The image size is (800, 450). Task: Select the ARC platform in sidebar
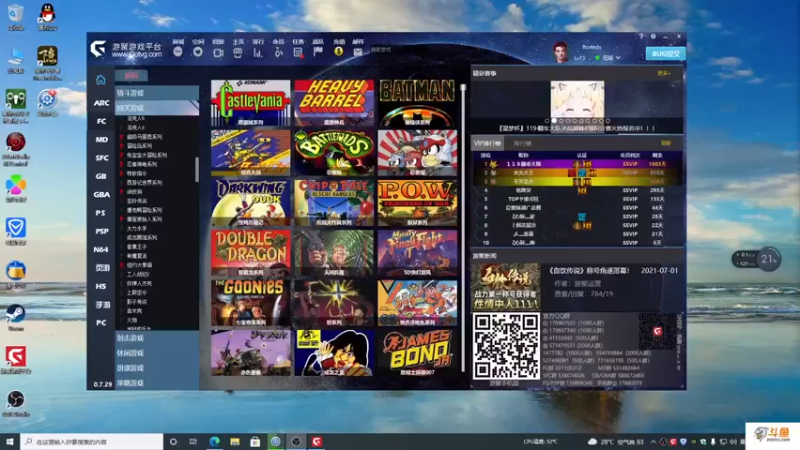(x=101, y=103)
